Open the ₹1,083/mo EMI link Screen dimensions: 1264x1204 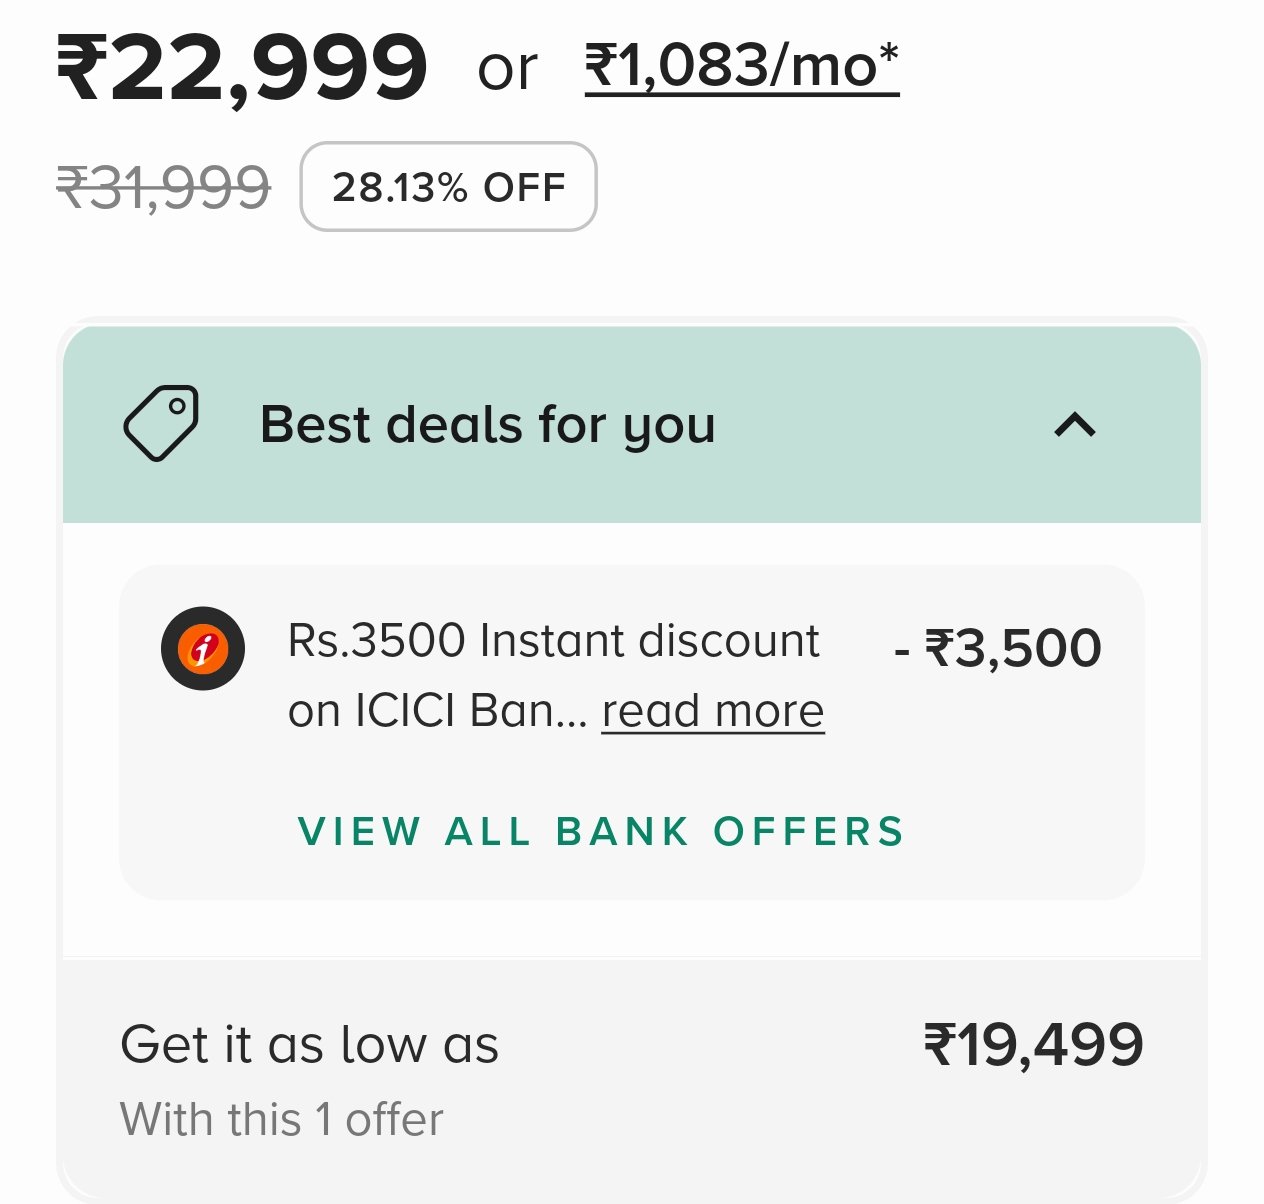tap(741, 68)
